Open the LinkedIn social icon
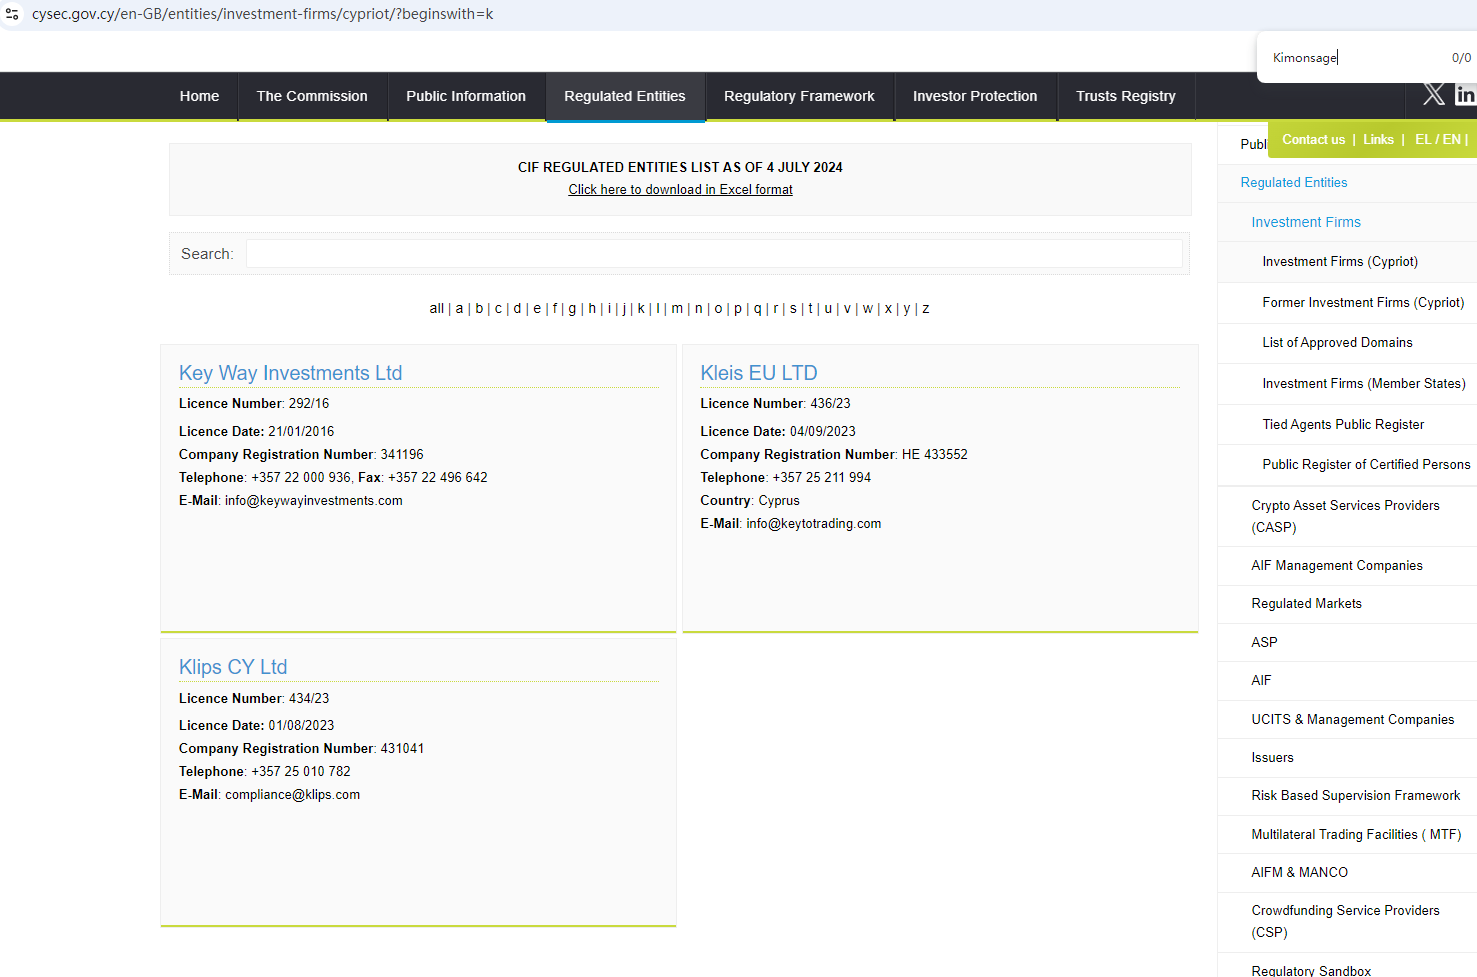 coord(1466,94)
